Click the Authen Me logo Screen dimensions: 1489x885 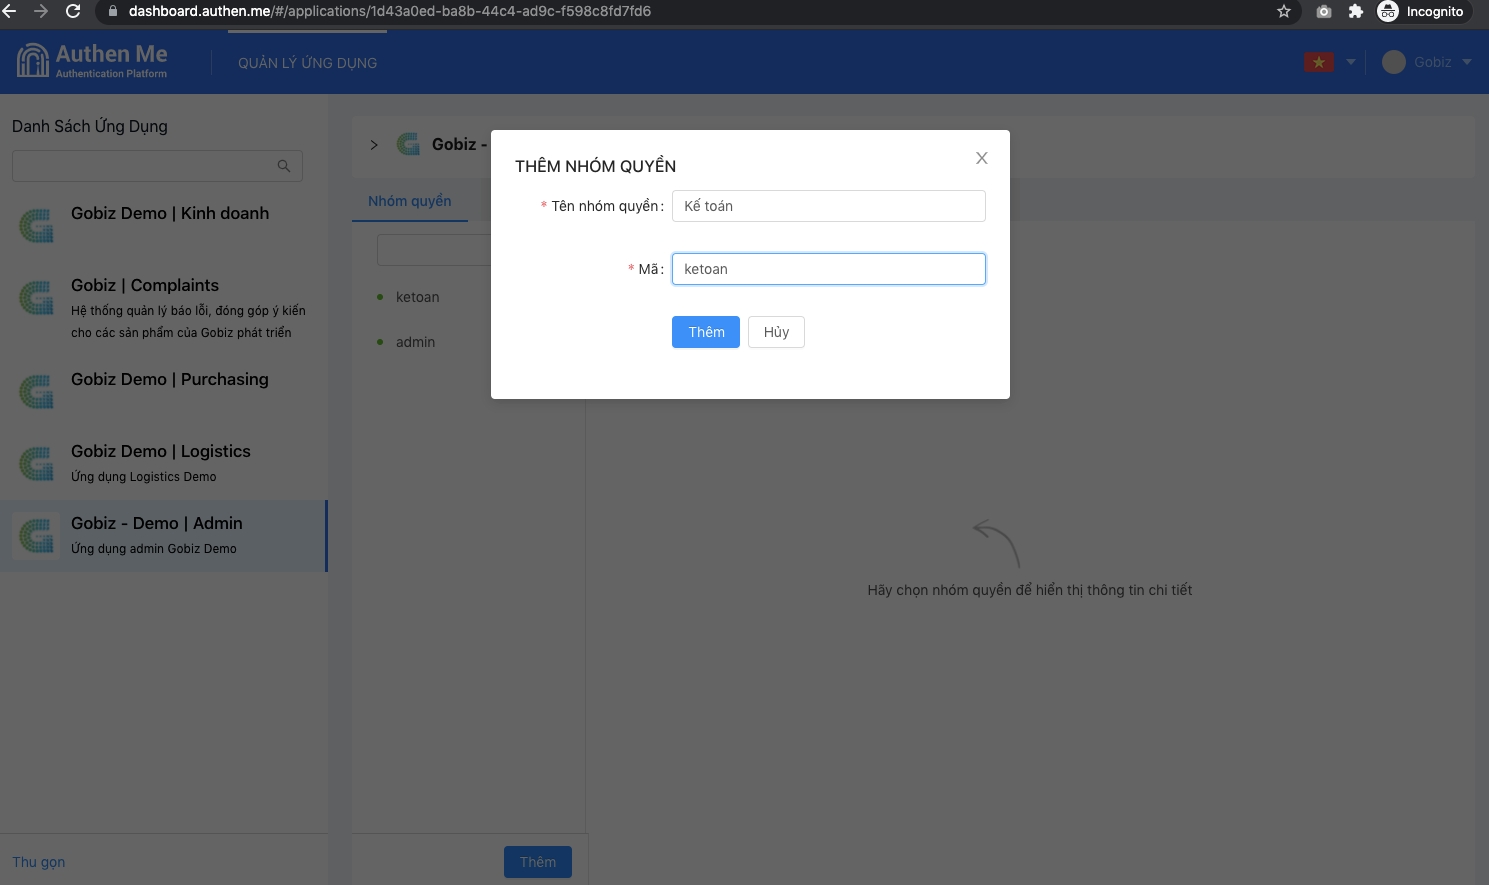[x=92, y=61]
